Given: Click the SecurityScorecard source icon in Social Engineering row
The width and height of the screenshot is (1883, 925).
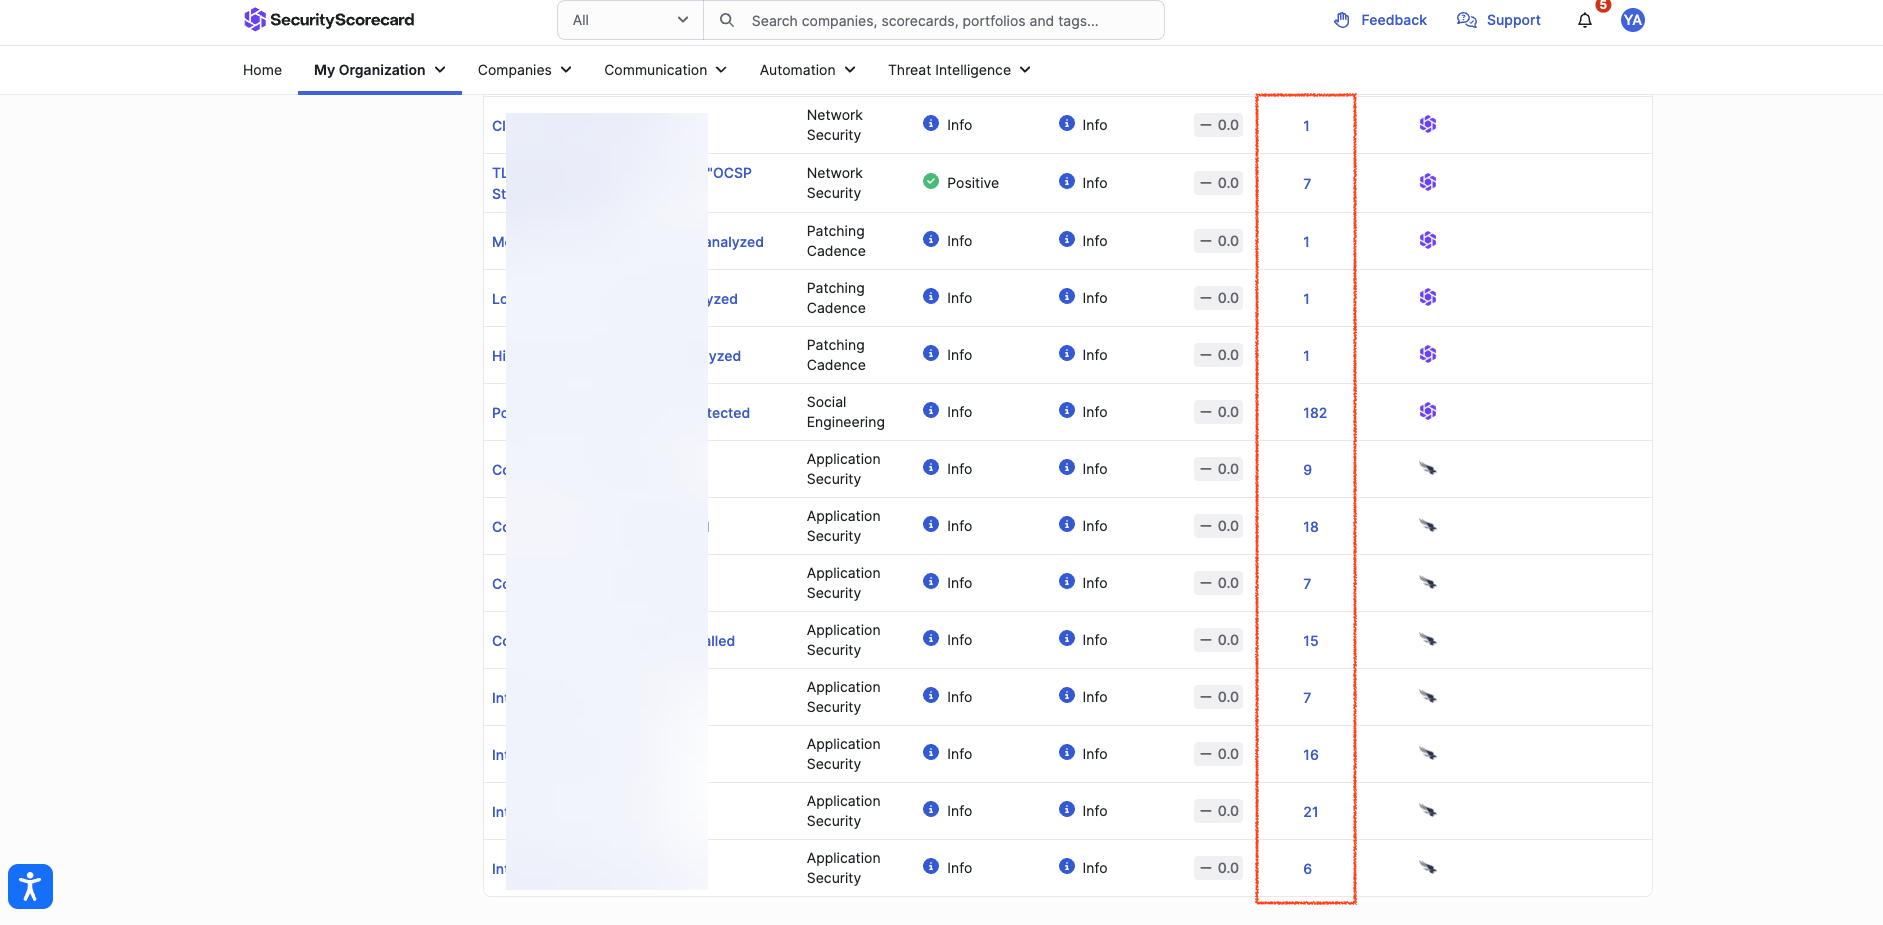Looking at the screenshot, I should pos(1428,411).
